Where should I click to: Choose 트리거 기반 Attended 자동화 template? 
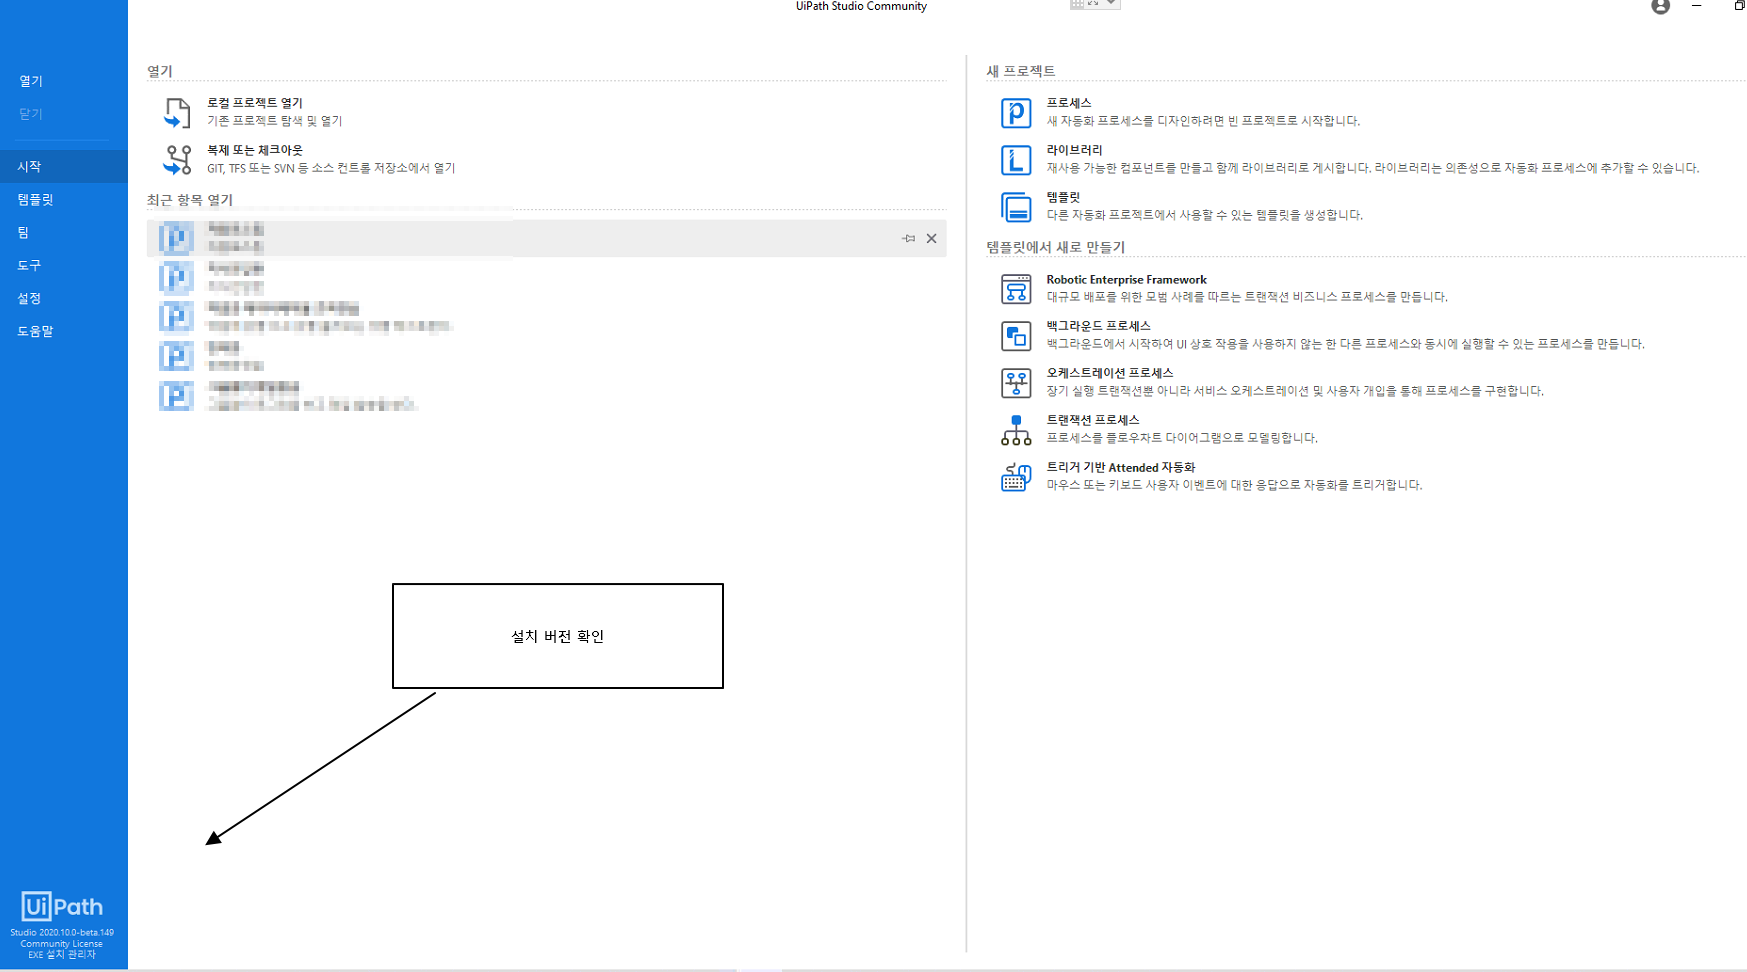click(x=1121, y=467)
